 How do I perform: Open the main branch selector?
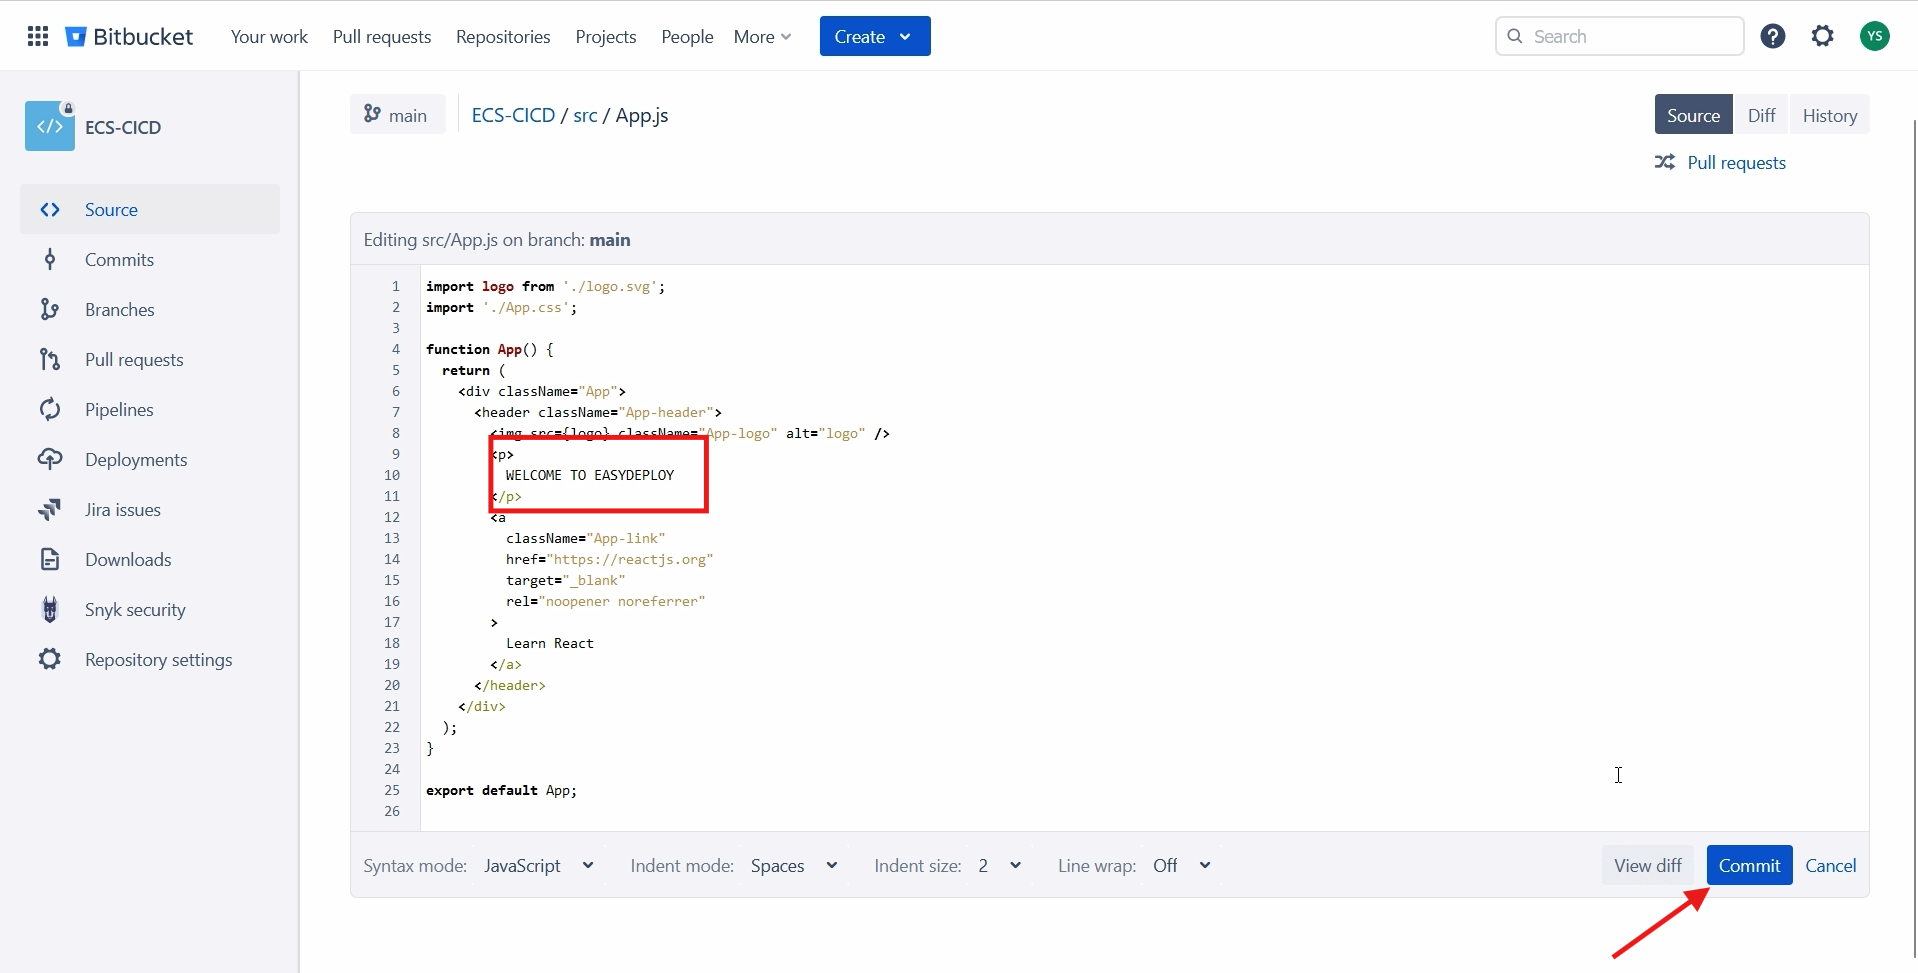tap(398, 114)
